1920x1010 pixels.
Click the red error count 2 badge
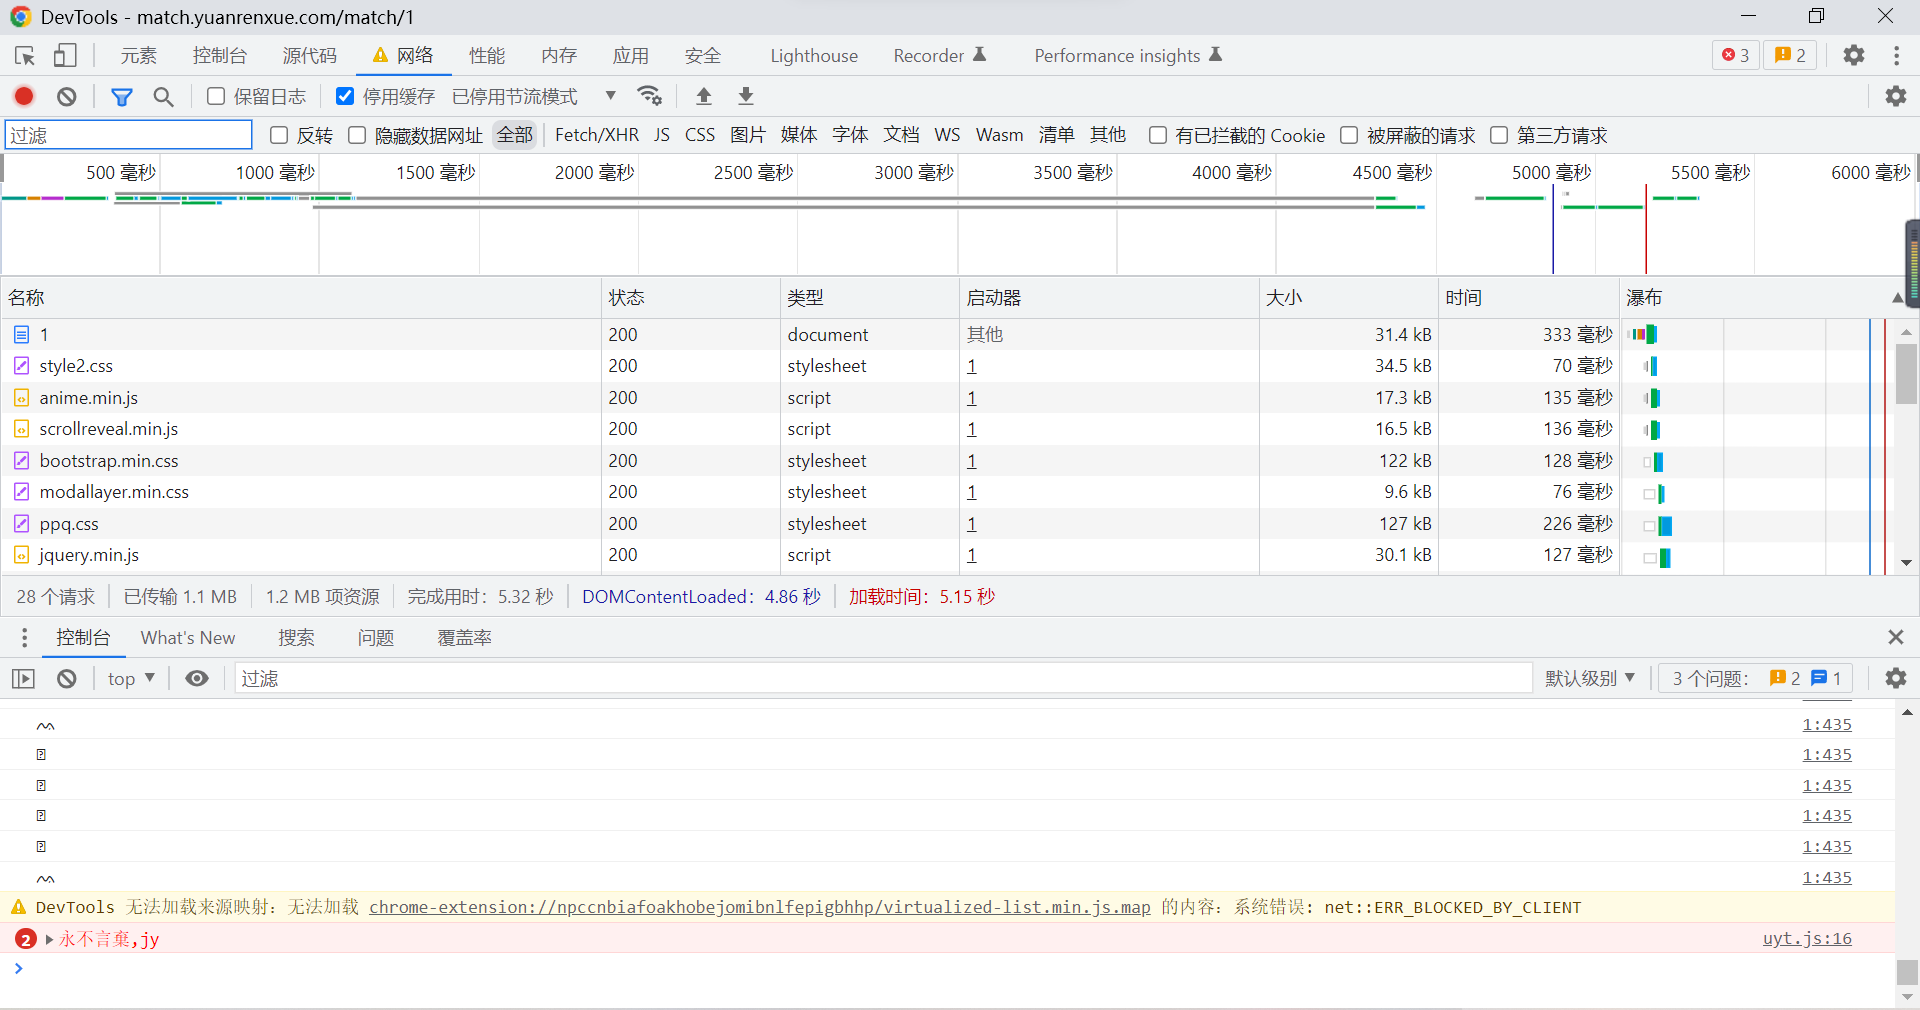(x=26, y=939)
